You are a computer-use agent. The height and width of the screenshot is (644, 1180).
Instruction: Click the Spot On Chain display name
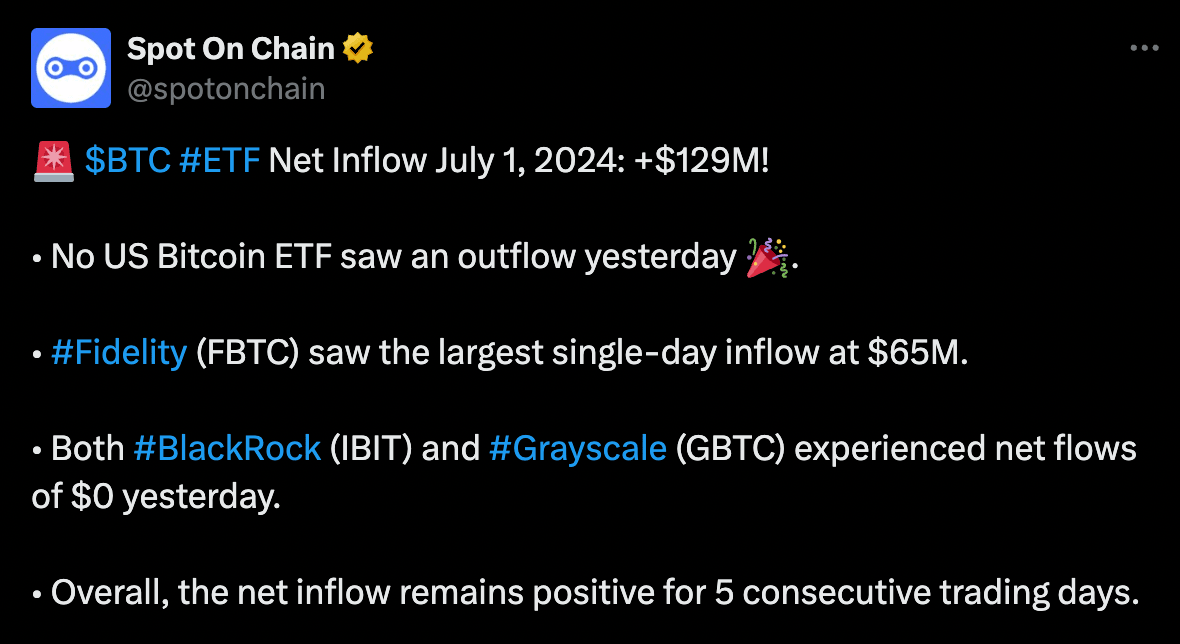pyautogui.click(x=229, y=46)
